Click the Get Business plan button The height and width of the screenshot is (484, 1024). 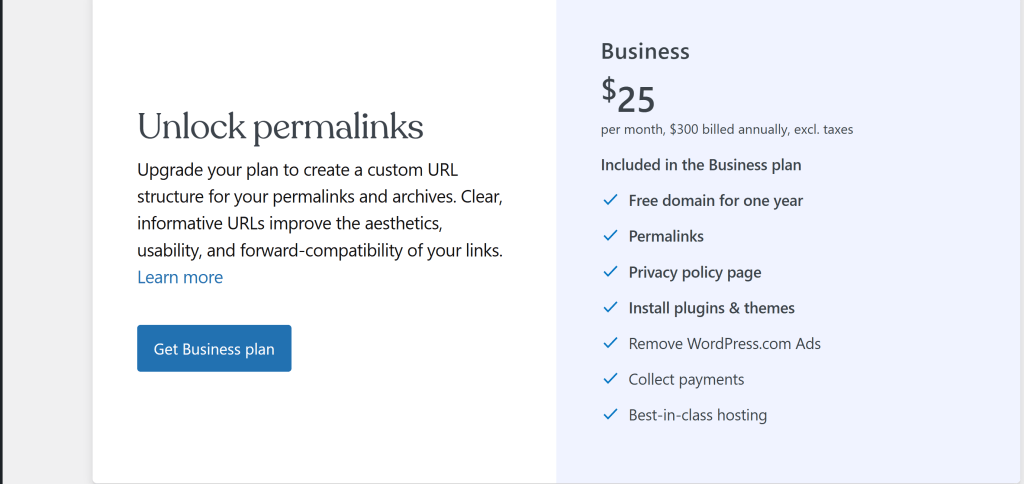tap(214, 349)
